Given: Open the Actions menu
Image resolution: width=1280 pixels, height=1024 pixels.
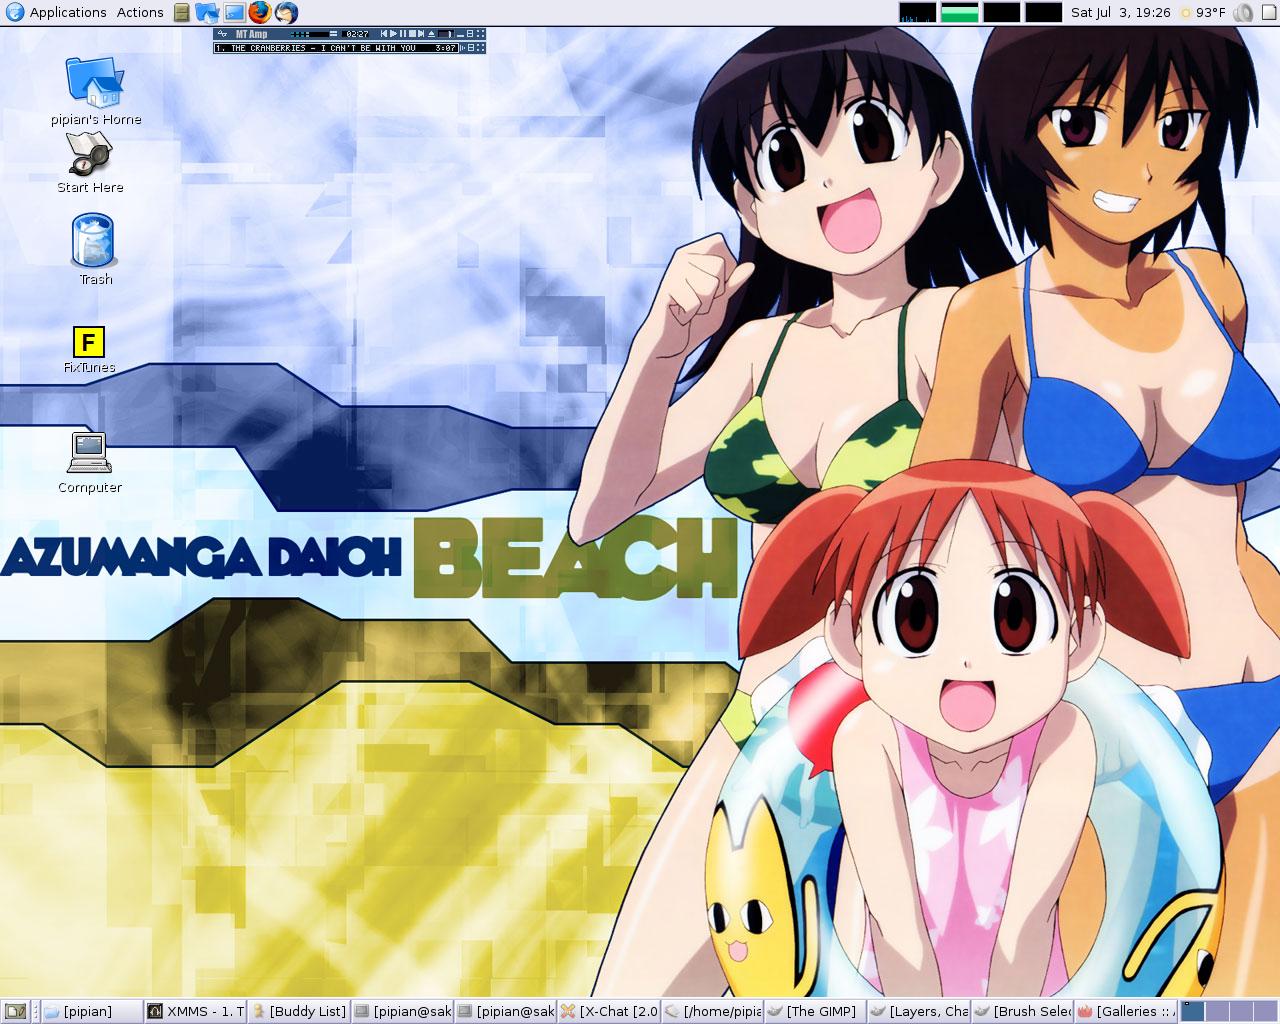Looking at the screenshot, I should coord(140,13).
